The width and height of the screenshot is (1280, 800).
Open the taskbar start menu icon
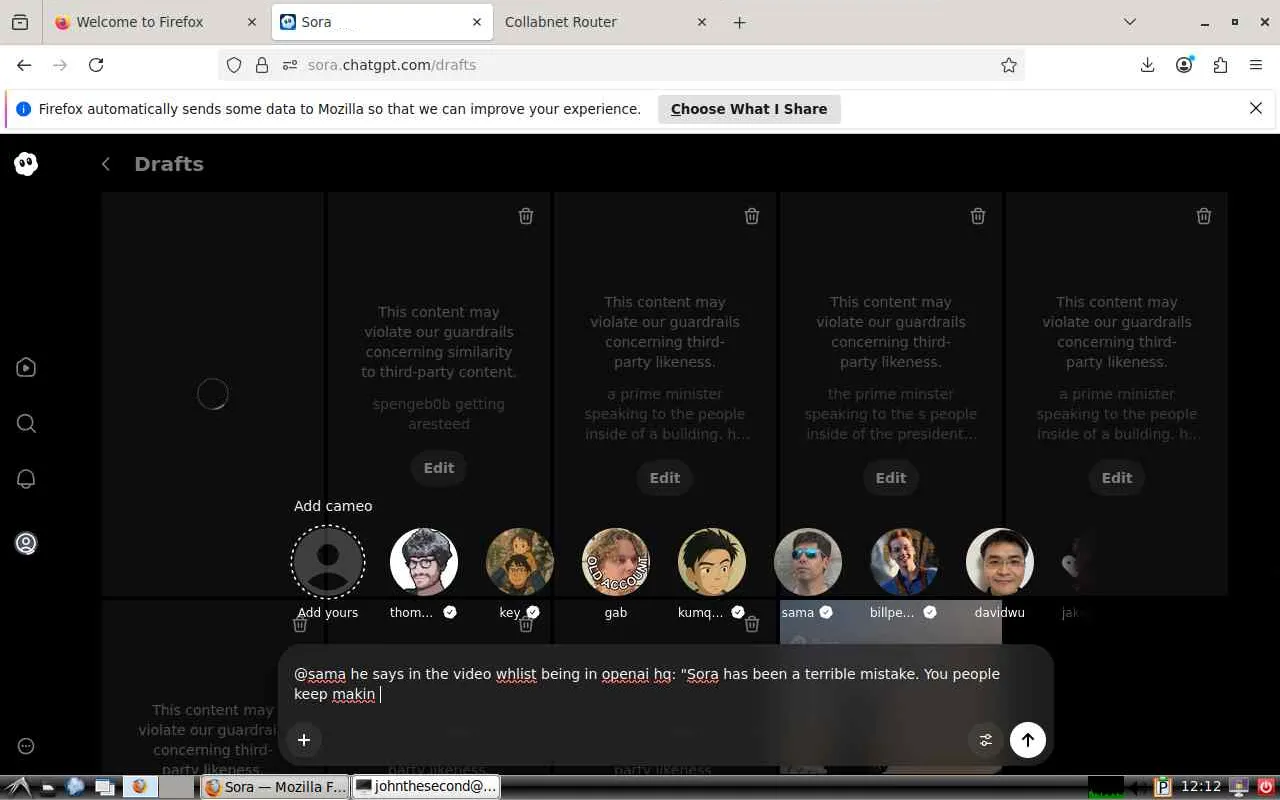tap(19, 787)
